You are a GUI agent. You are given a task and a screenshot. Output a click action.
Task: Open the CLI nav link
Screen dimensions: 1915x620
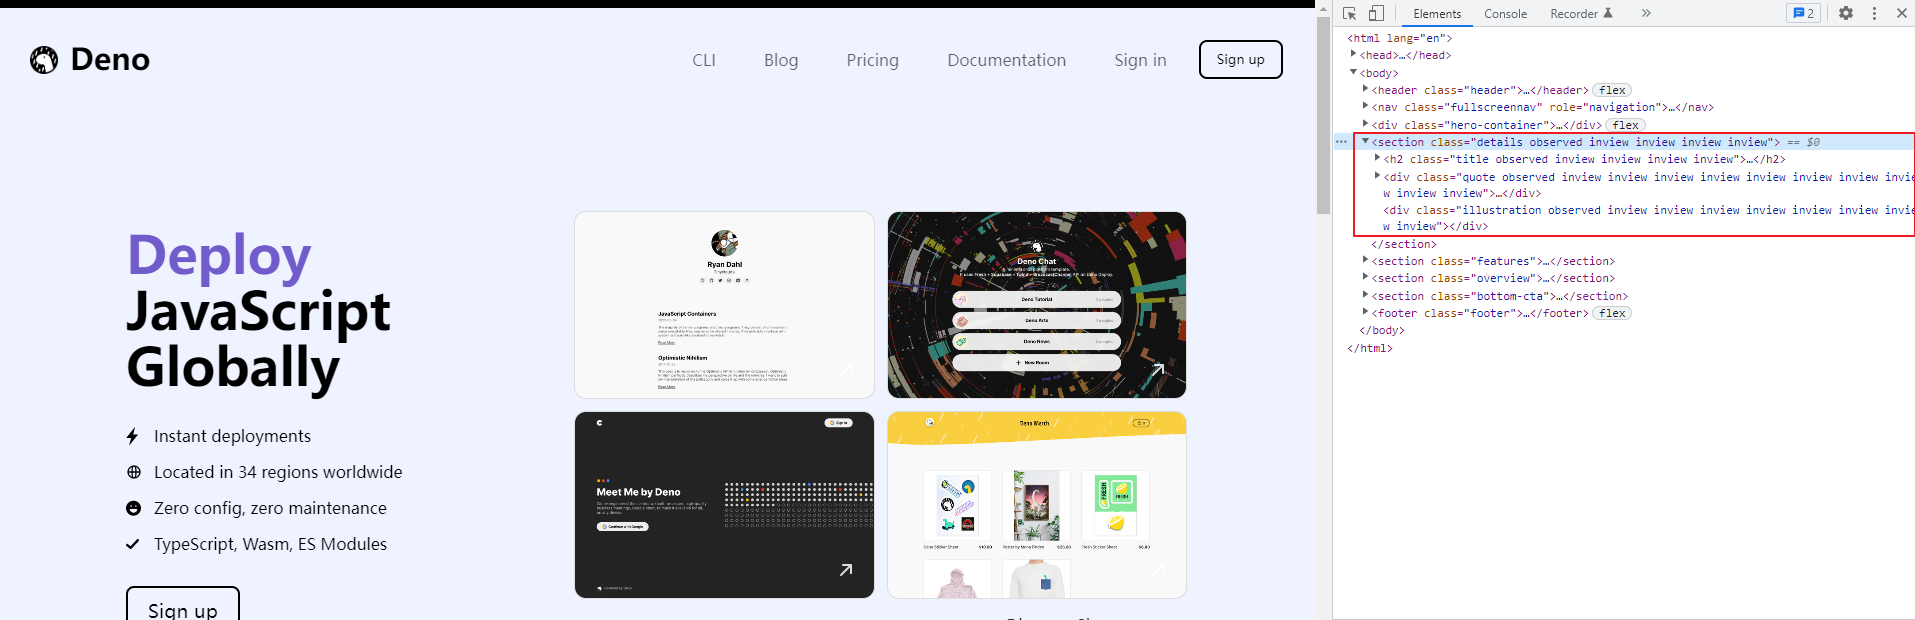pyautogui.click(x=704, y=60)
